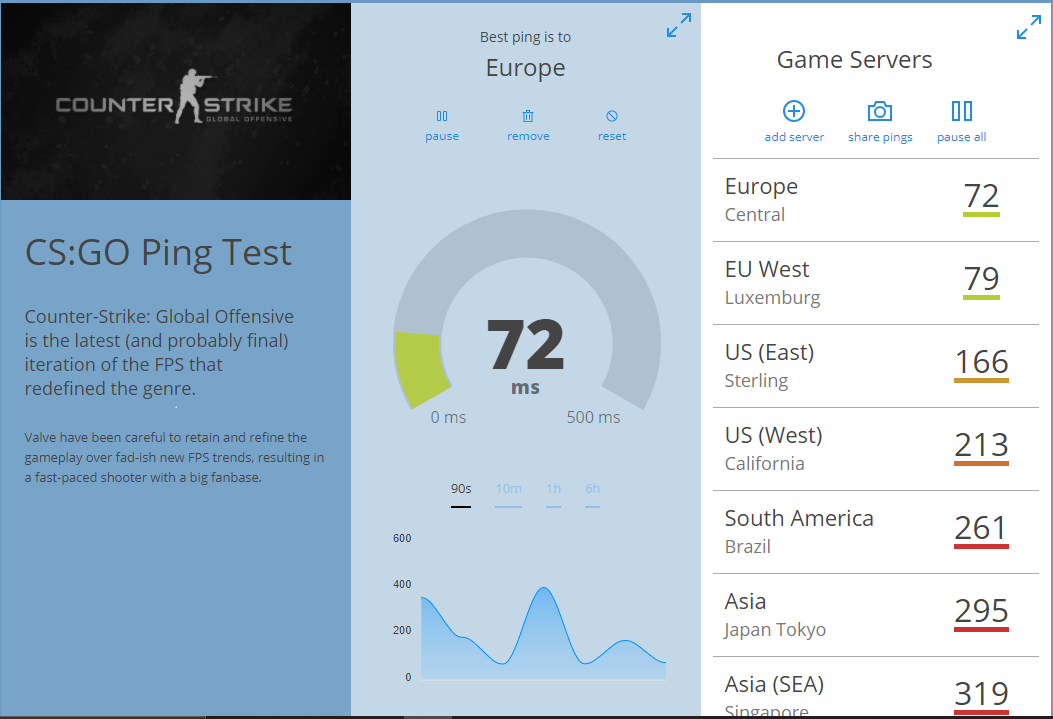The width and height of the screenshot is (1053, 719).
Task: Click the pause all icon
Action: pos(962,111)
